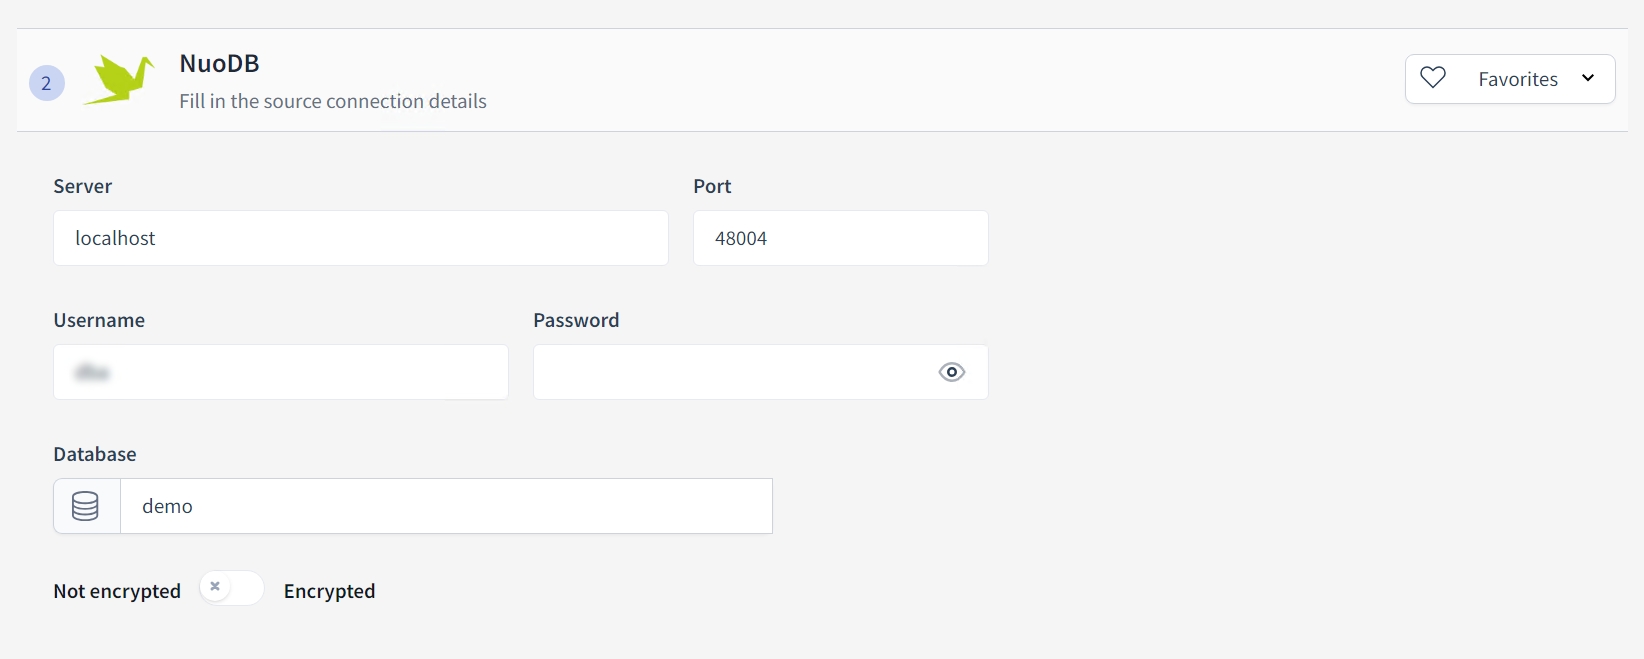Toggle the encryption switch
Image resolution: width=1644 pixels, height=659 pixels.
pyautogui.click(x=231, y=588)
